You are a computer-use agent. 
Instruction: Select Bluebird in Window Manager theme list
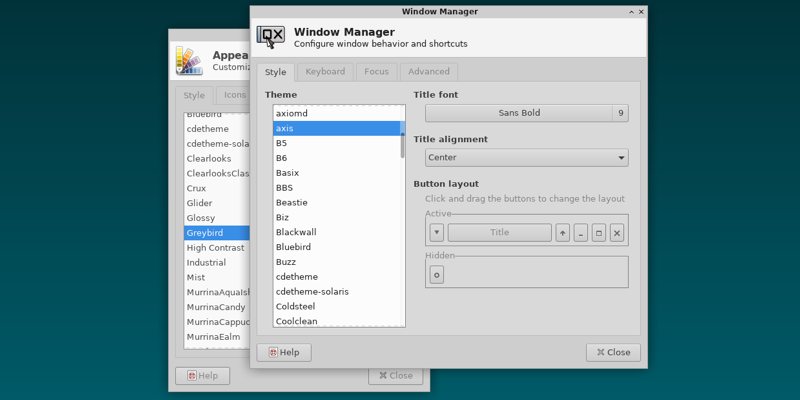tap(337, 247)
